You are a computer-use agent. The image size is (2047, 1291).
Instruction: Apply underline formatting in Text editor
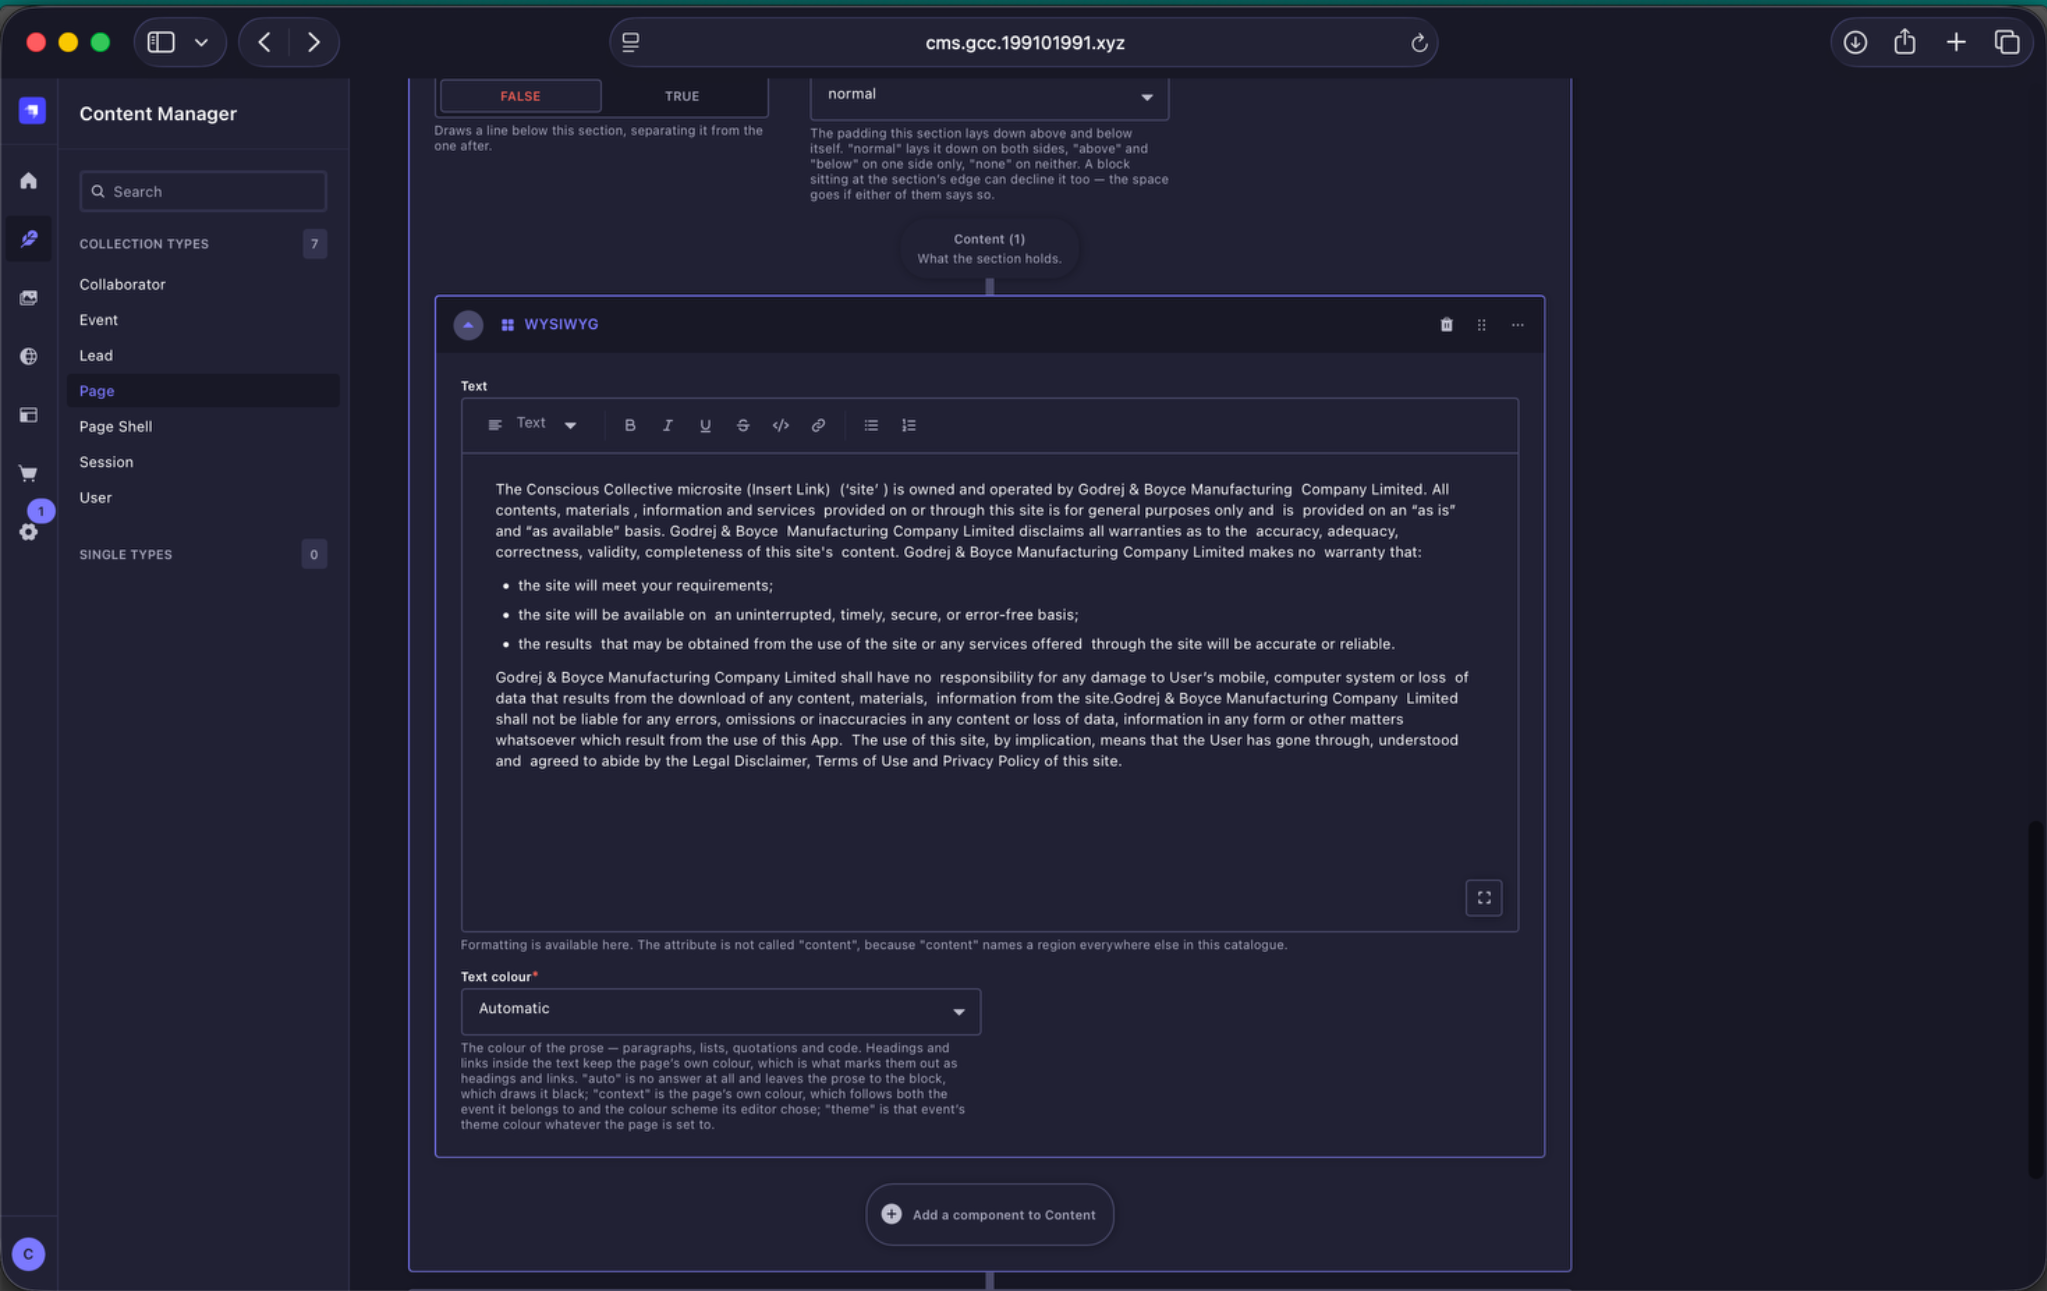pos(705,425)
